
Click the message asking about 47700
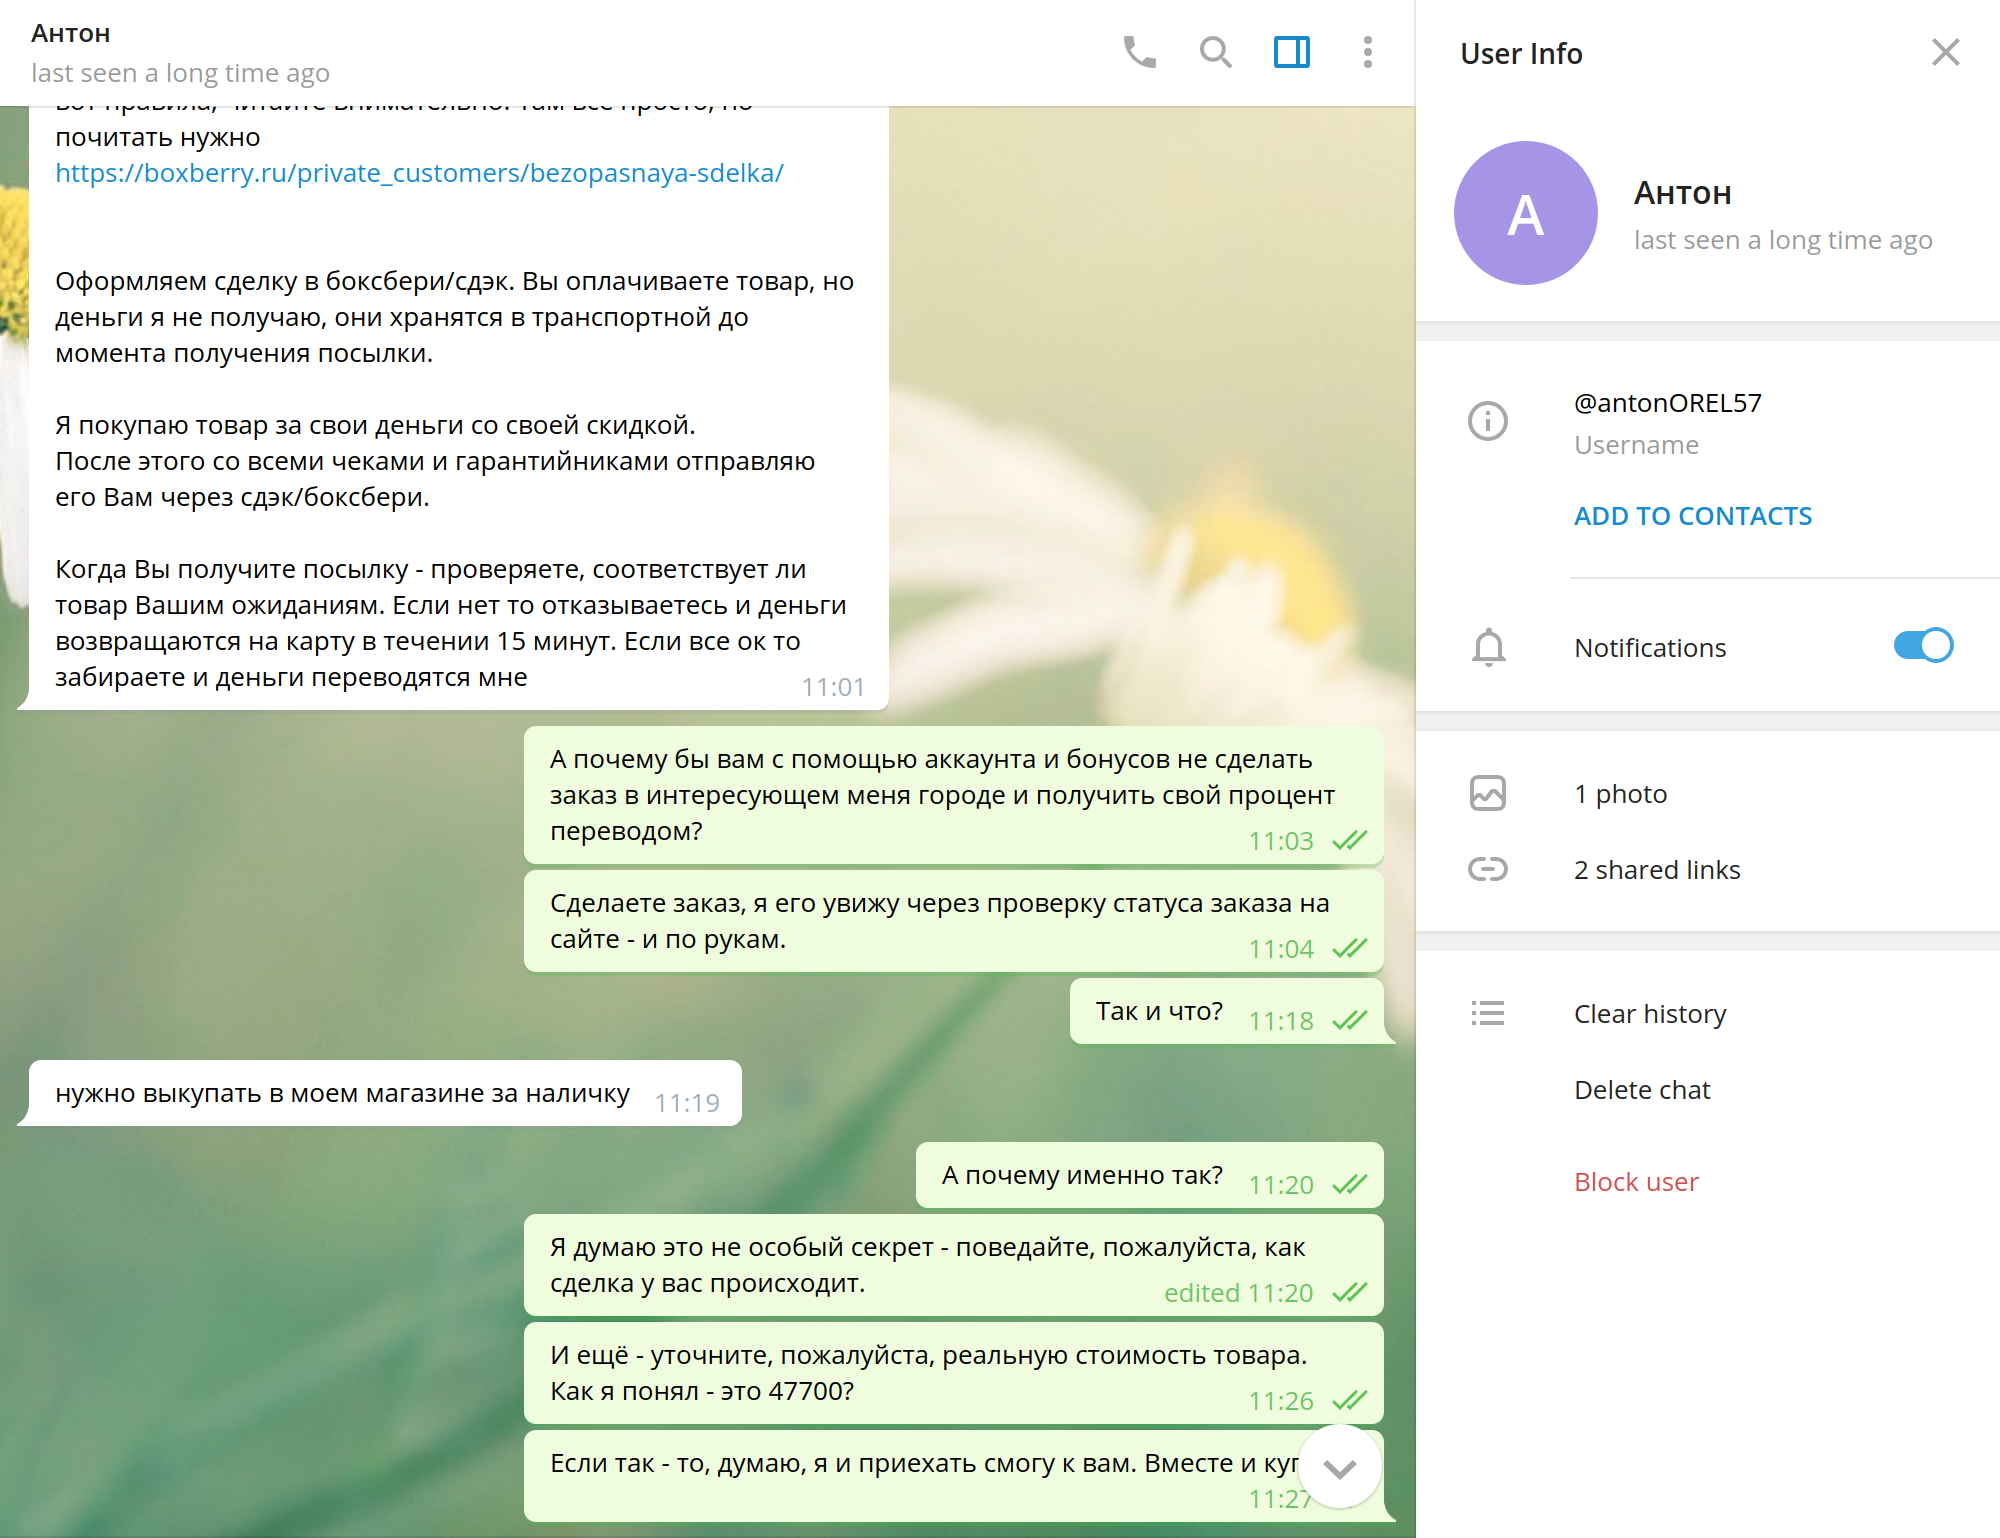click(x=954, y=1373)
